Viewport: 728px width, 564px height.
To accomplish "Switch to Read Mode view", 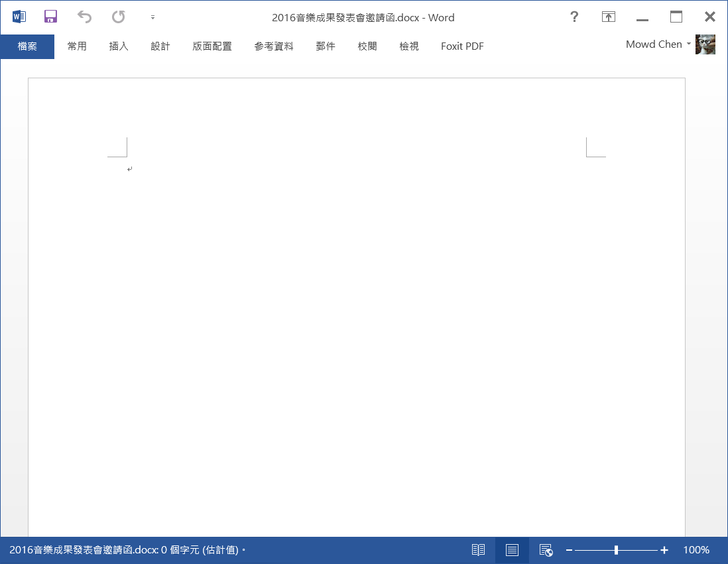I will (478, 550).
